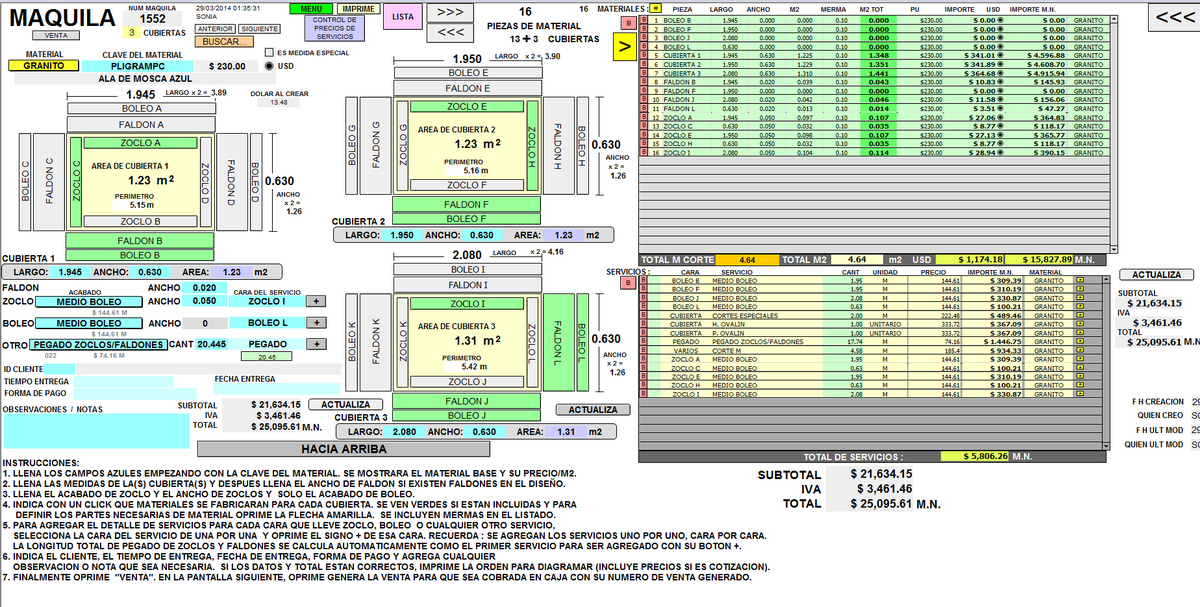Click the + button next to PEGADO
1200x607 pixels.
click(316, 344)
